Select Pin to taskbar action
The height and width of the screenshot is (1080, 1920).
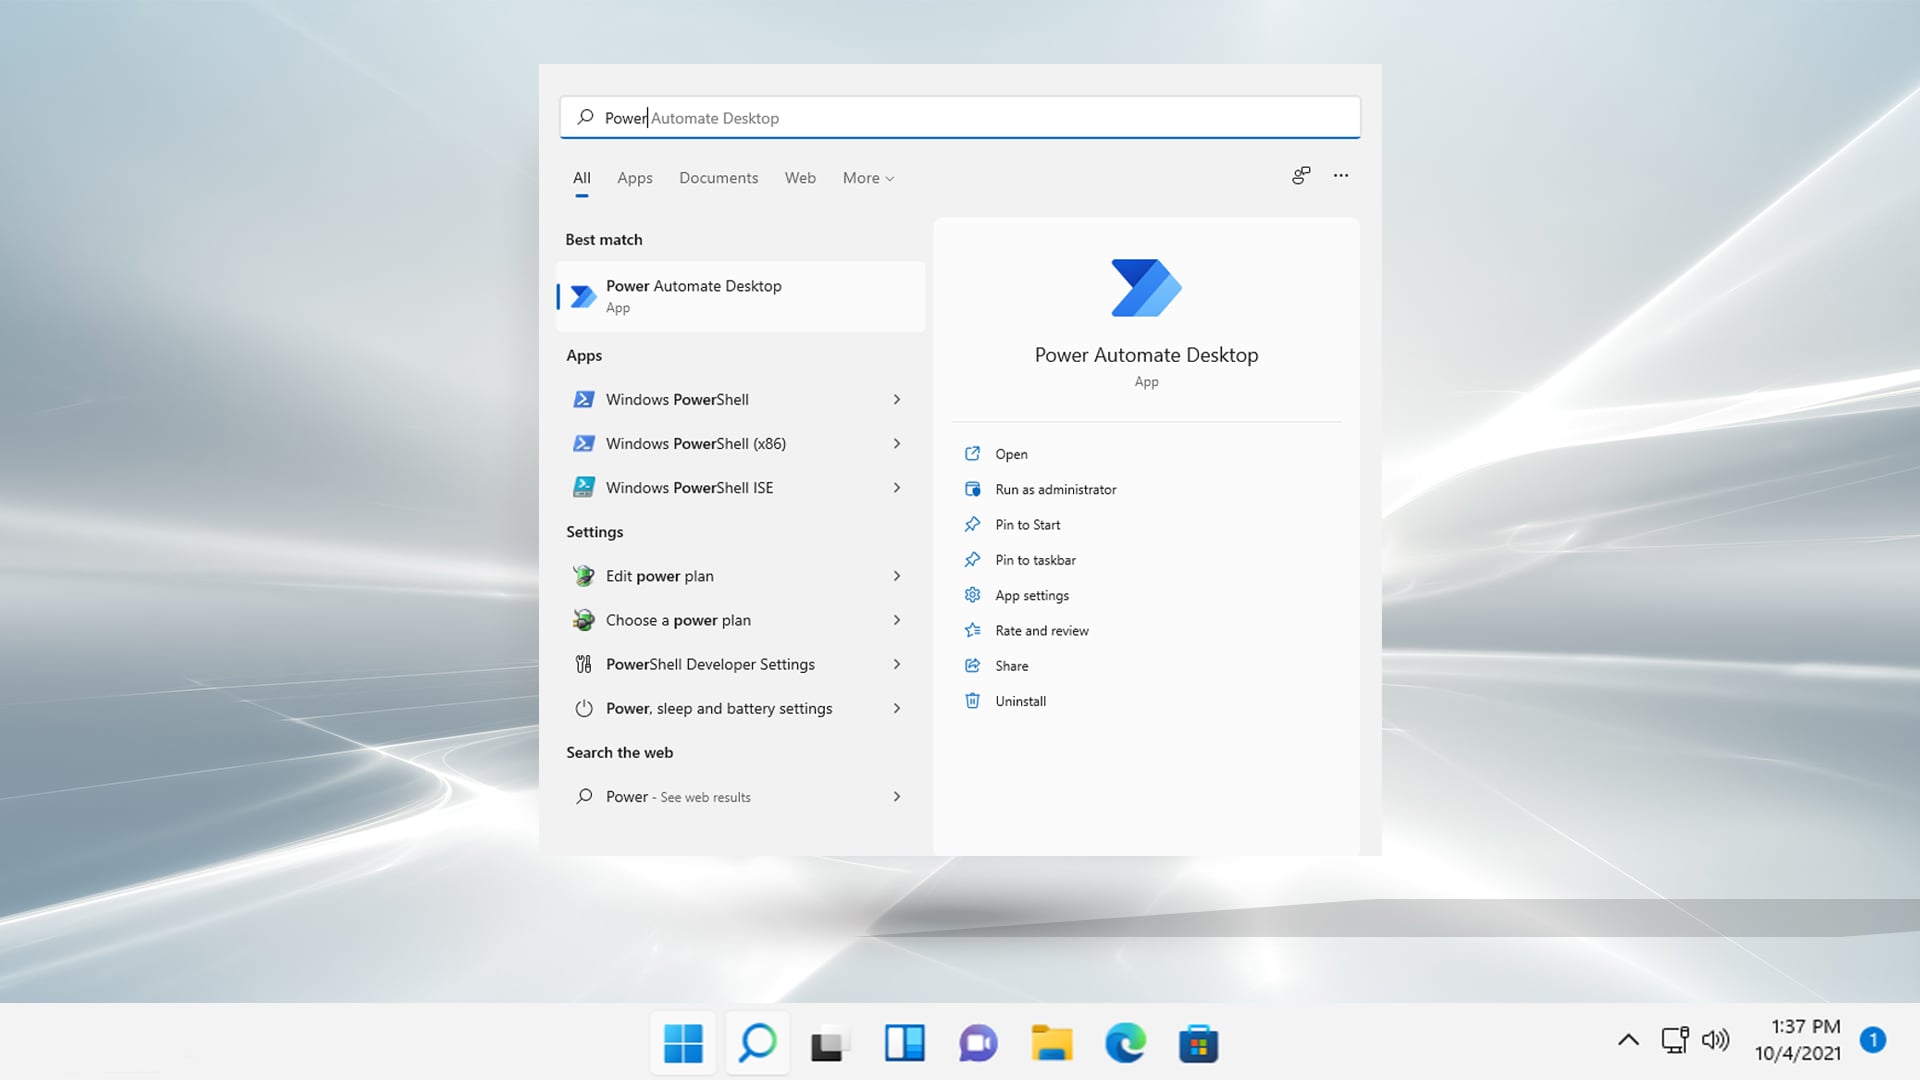[x=1035, y=560]
